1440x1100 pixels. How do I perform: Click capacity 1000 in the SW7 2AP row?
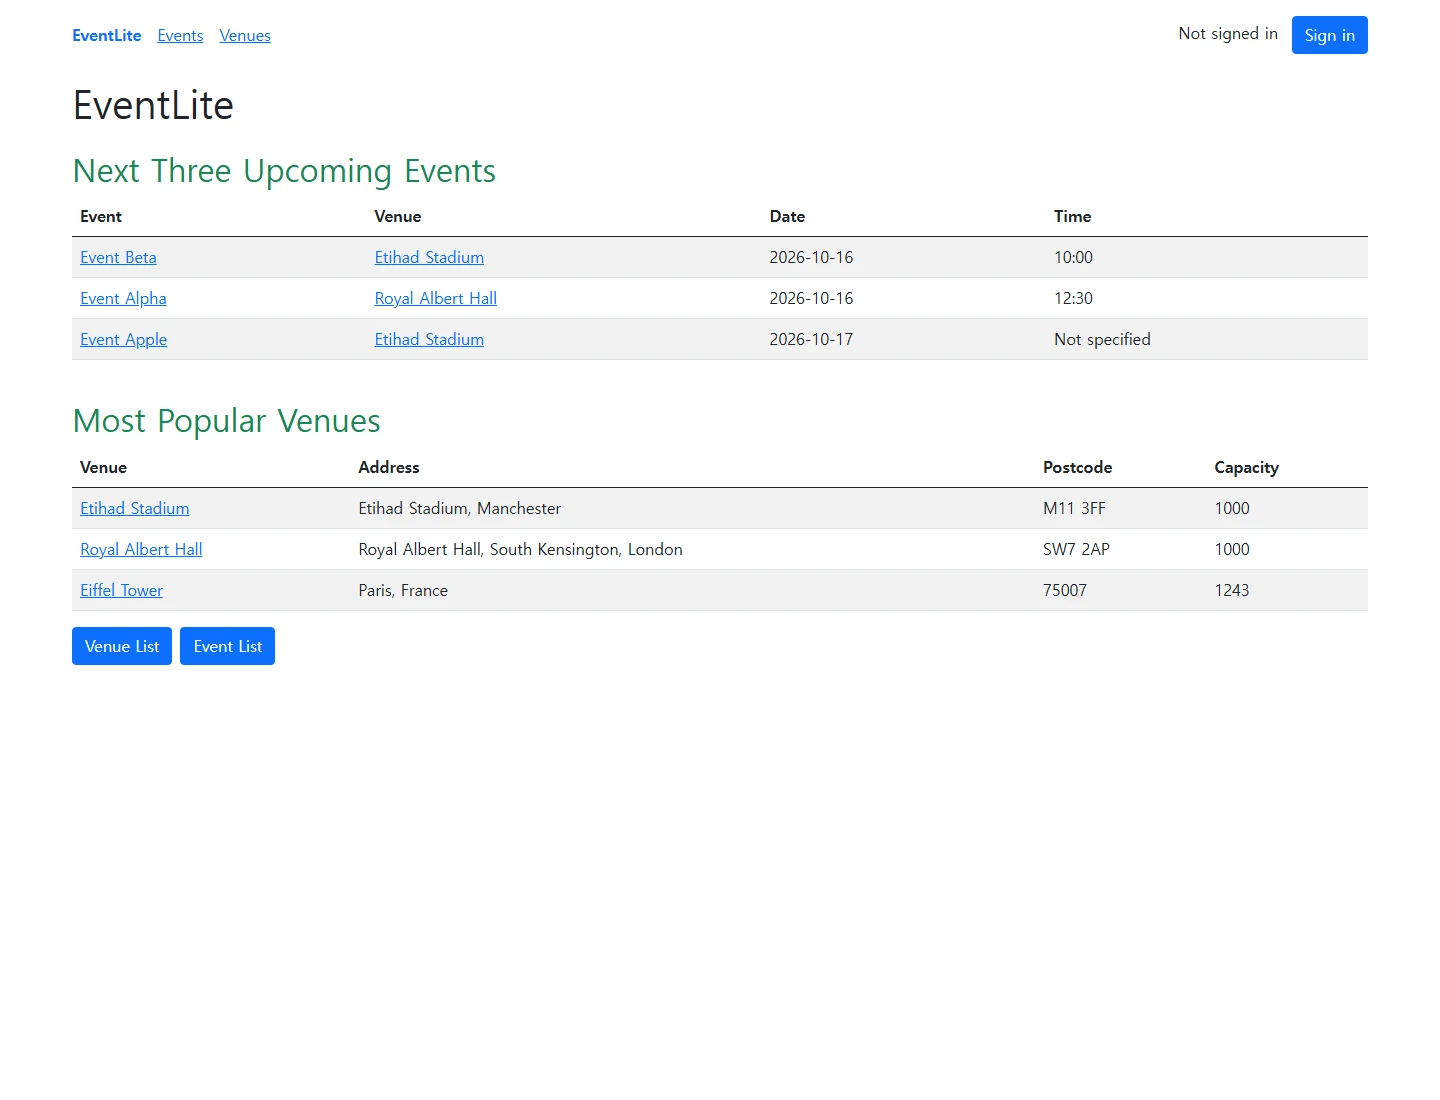pos(1232,549)
